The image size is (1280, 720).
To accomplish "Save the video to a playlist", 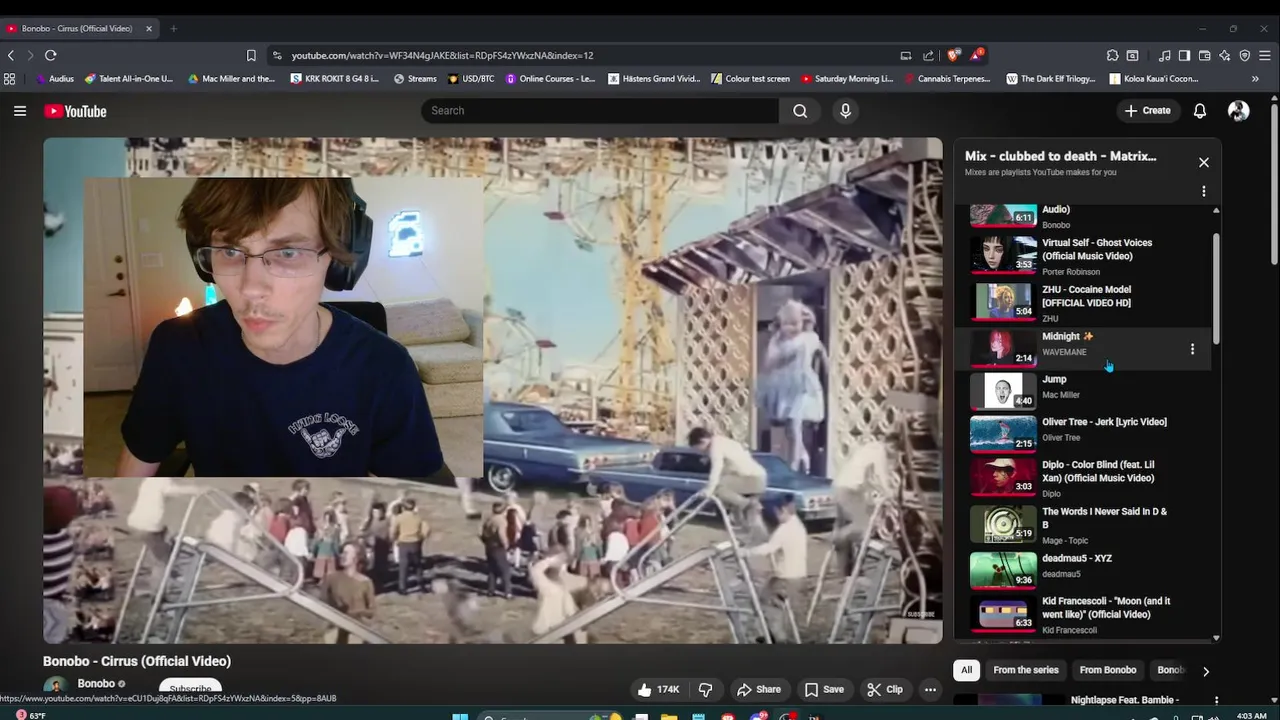I will pos(824,689).
